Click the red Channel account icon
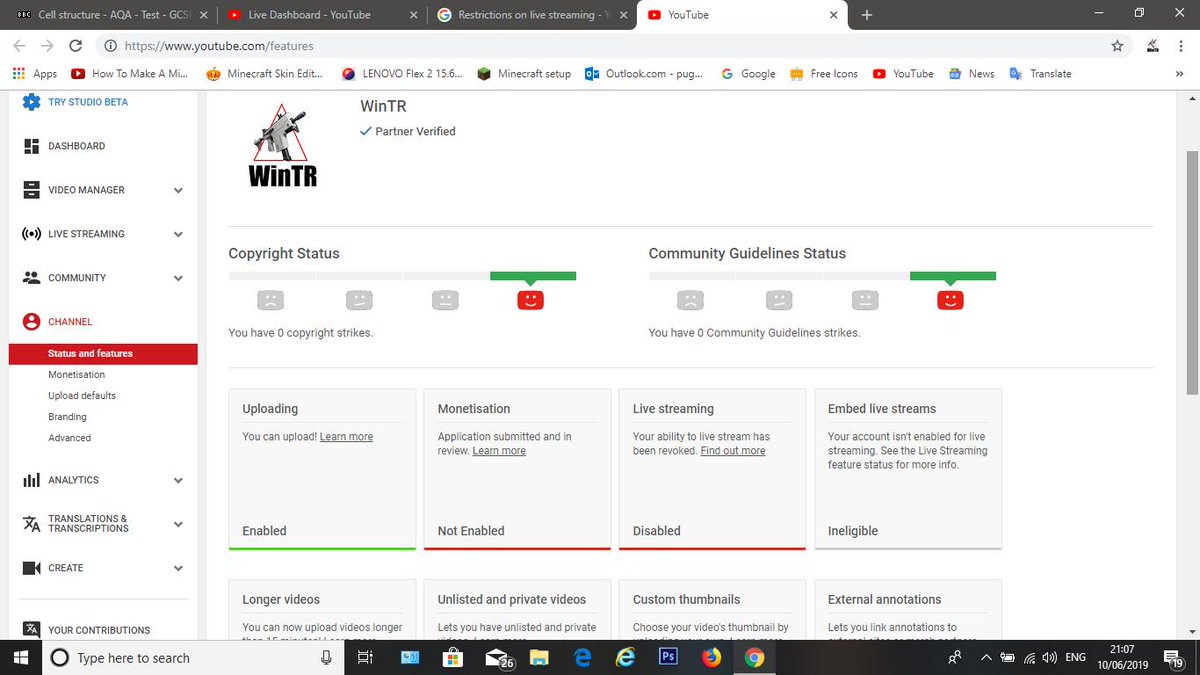Image resolution: width=1200 pixels, height=675 pixels. [x=31, y=322]
